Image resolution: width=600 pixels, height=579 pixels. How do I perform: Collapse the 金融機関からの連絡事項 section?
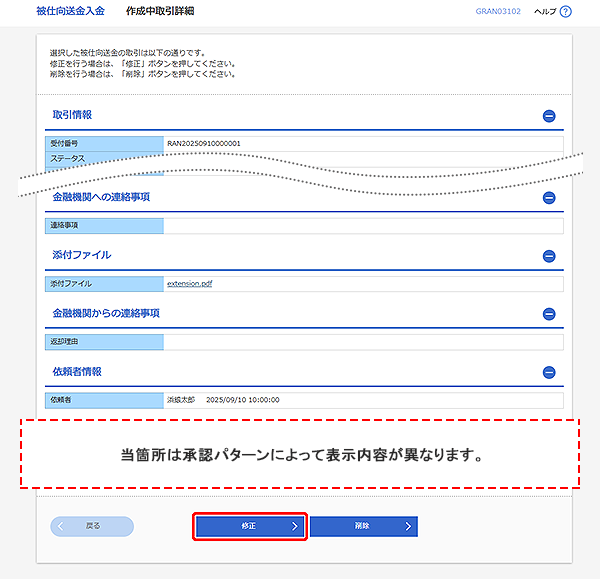(x=549, y=314)
